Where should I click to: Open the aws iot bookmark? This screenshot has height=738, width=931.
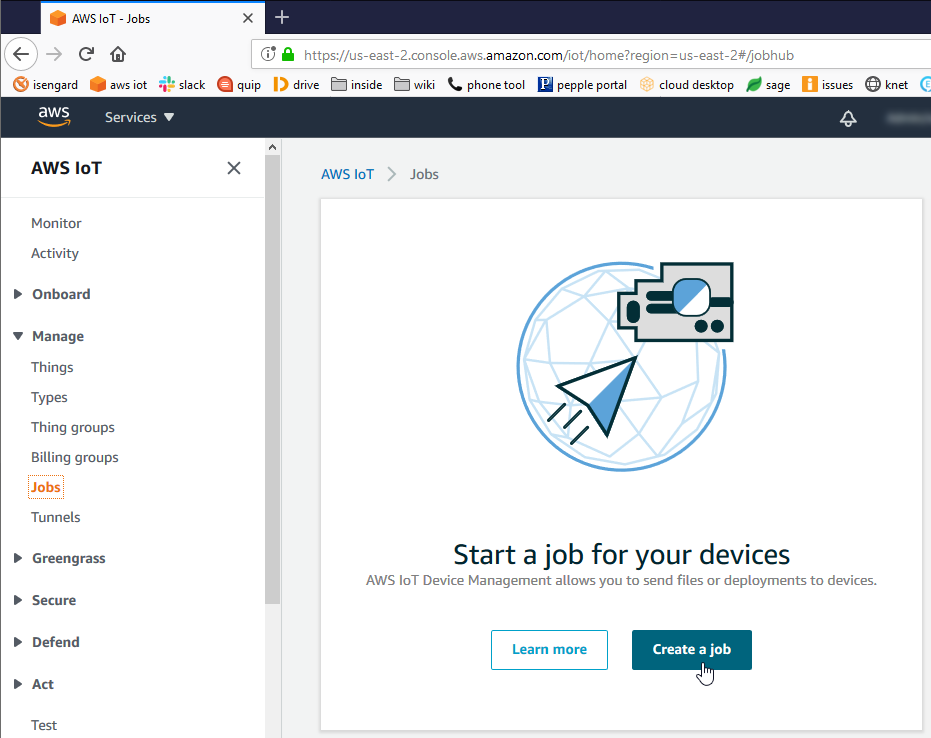point(118,85)
